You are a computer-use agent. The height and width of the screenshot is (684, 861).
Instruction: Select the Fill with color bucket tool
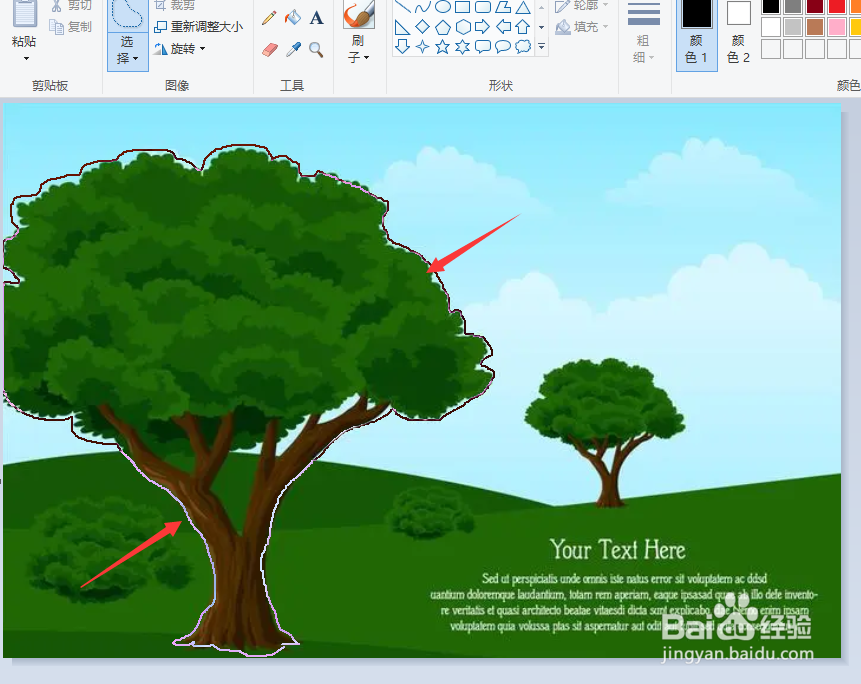click(x=293, y=18)
